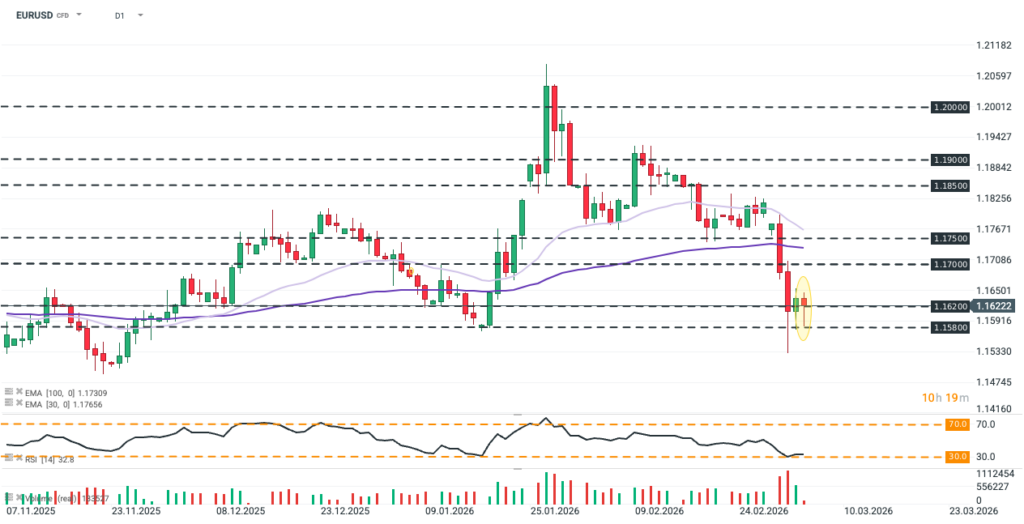
Task: Open RSI 14 indicator settings icon
Action: (9, 457)
